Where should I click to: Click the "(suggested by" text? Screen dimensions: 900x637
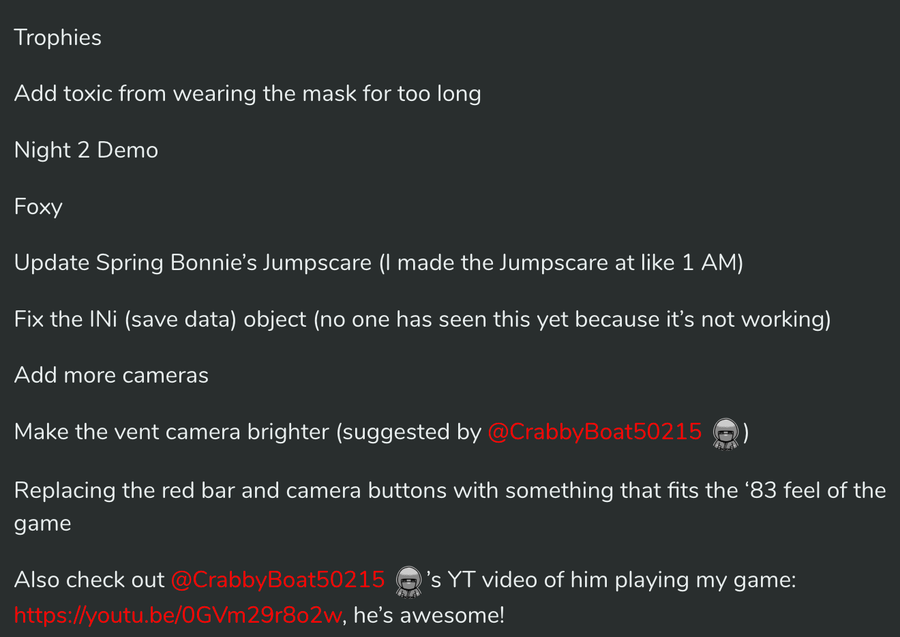click(408, 433)
